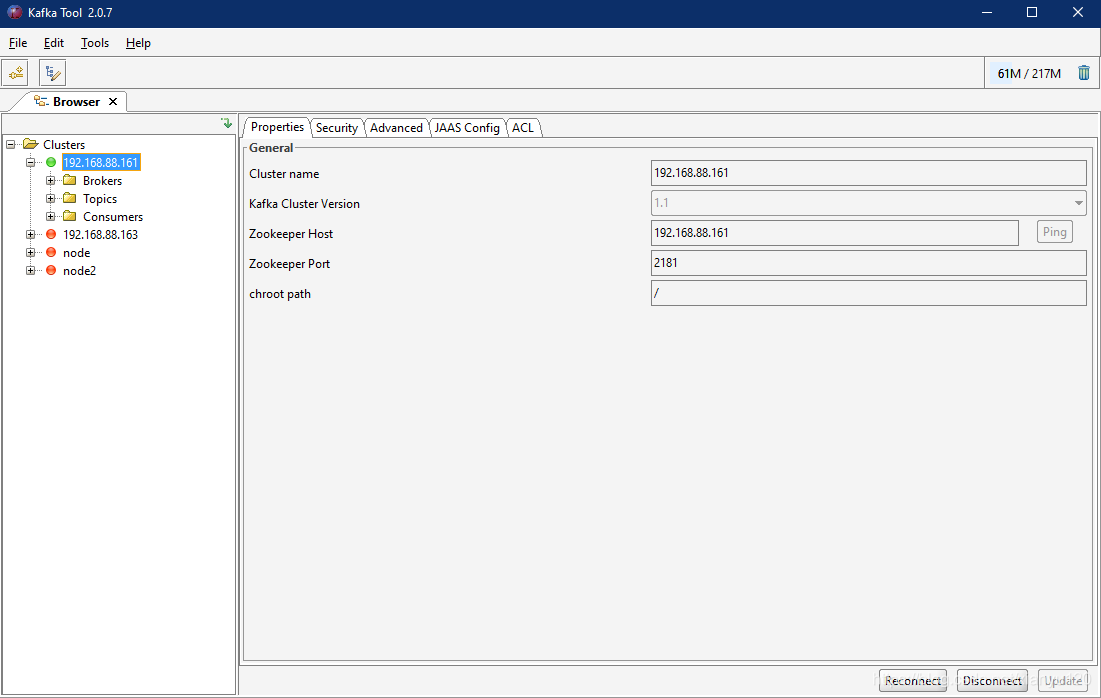The height and width of the screenshot is (698, 1101).
Task: Open the File menu
Action: point(18,43)
